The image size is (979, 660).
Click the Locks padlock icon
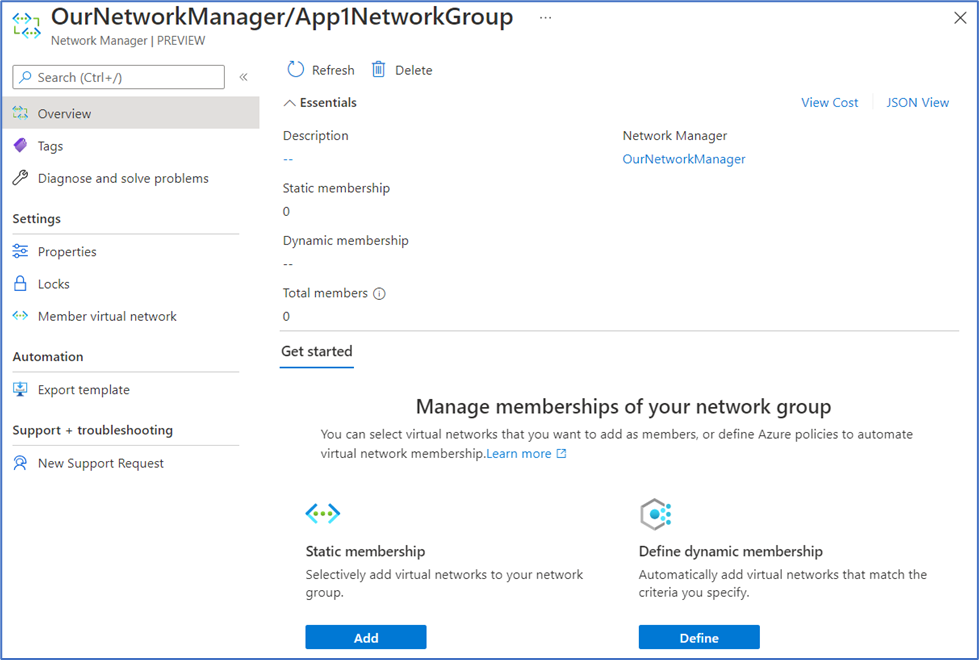point(20,284)
